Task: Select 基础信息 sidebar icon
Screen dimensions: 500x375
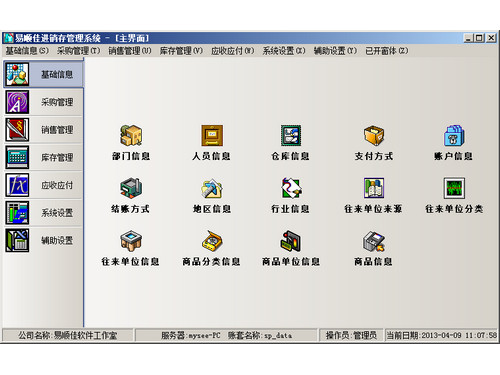Action: [x=17, y=74]
